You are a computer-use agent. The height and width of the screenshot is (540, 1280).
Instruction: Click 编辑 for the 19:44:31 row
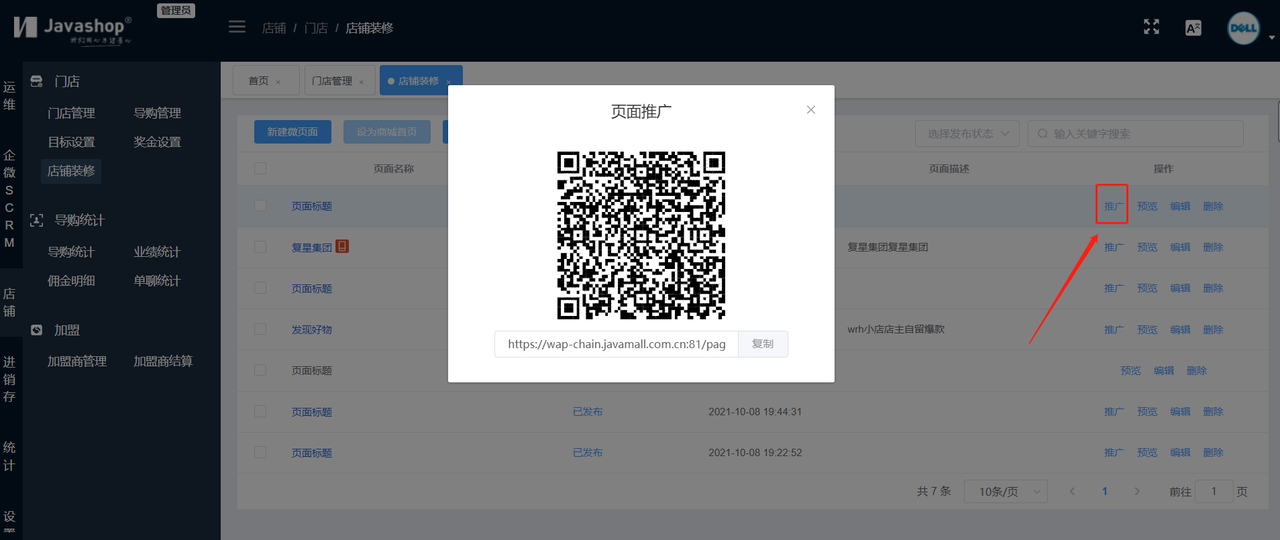[1180, 411]
